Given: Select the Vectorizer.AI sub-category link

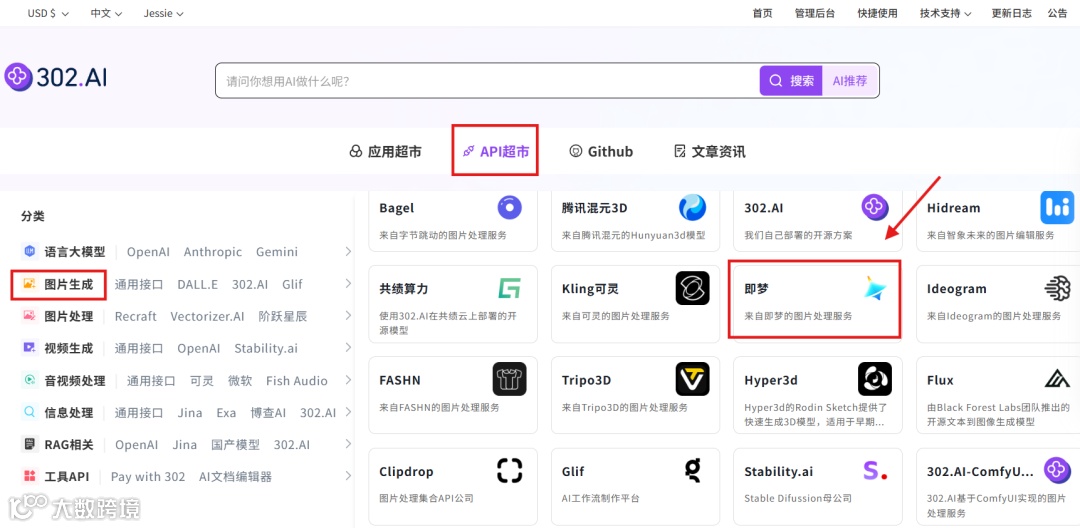Looking at the screenshot, I should pyautogui.click(x=207, y=317).
